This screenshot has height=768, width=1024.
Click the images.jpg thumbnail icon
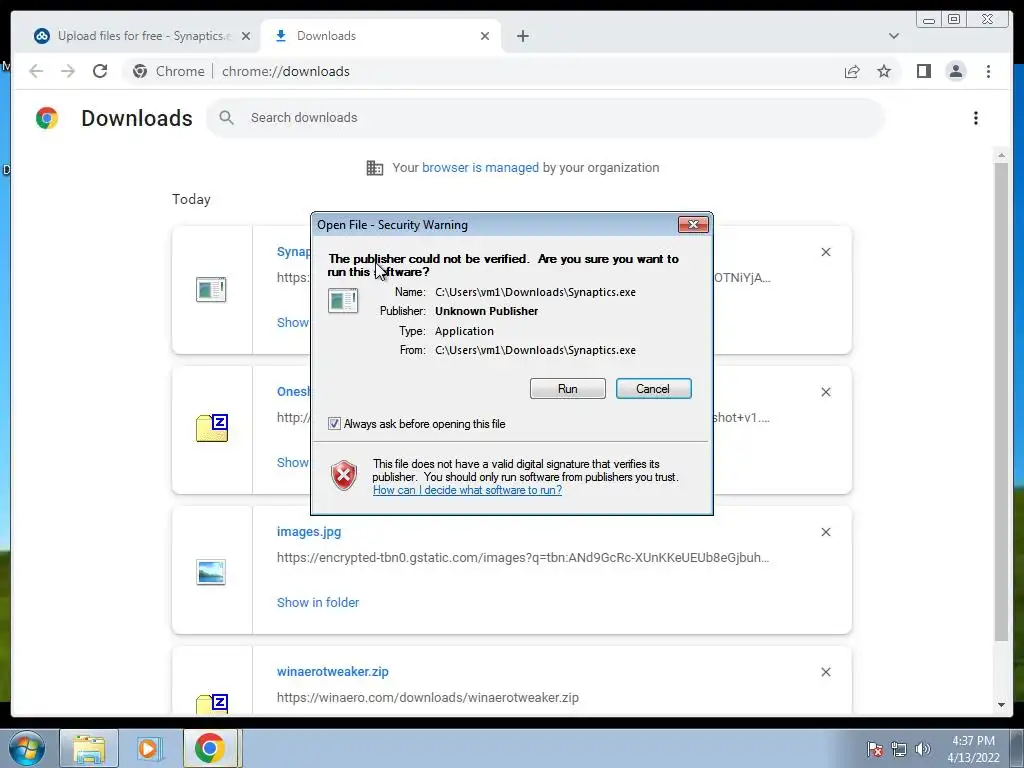pos(211,571)
